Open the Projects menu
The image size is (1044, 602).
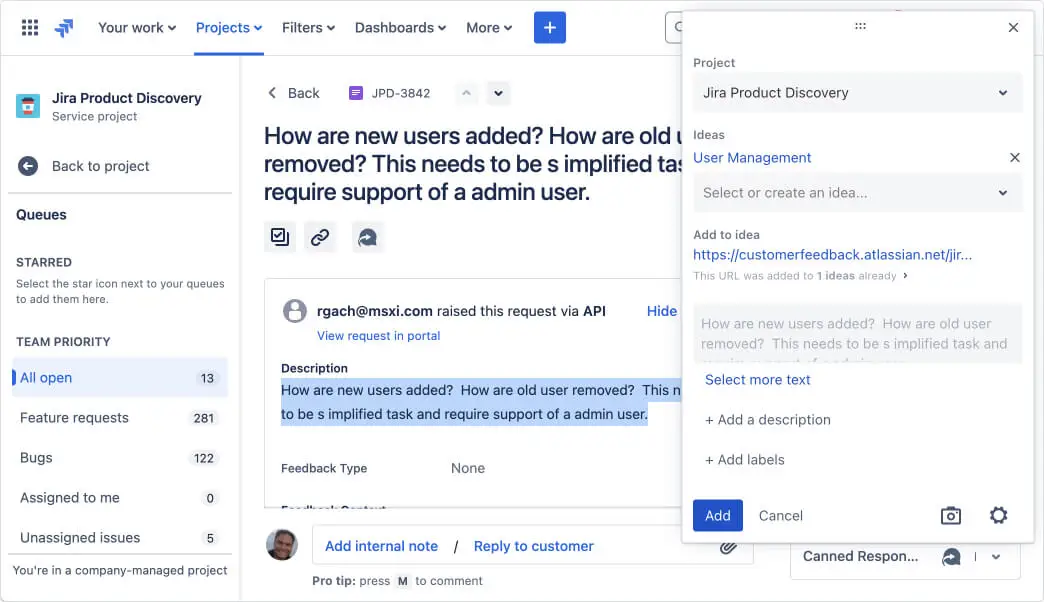228,27
